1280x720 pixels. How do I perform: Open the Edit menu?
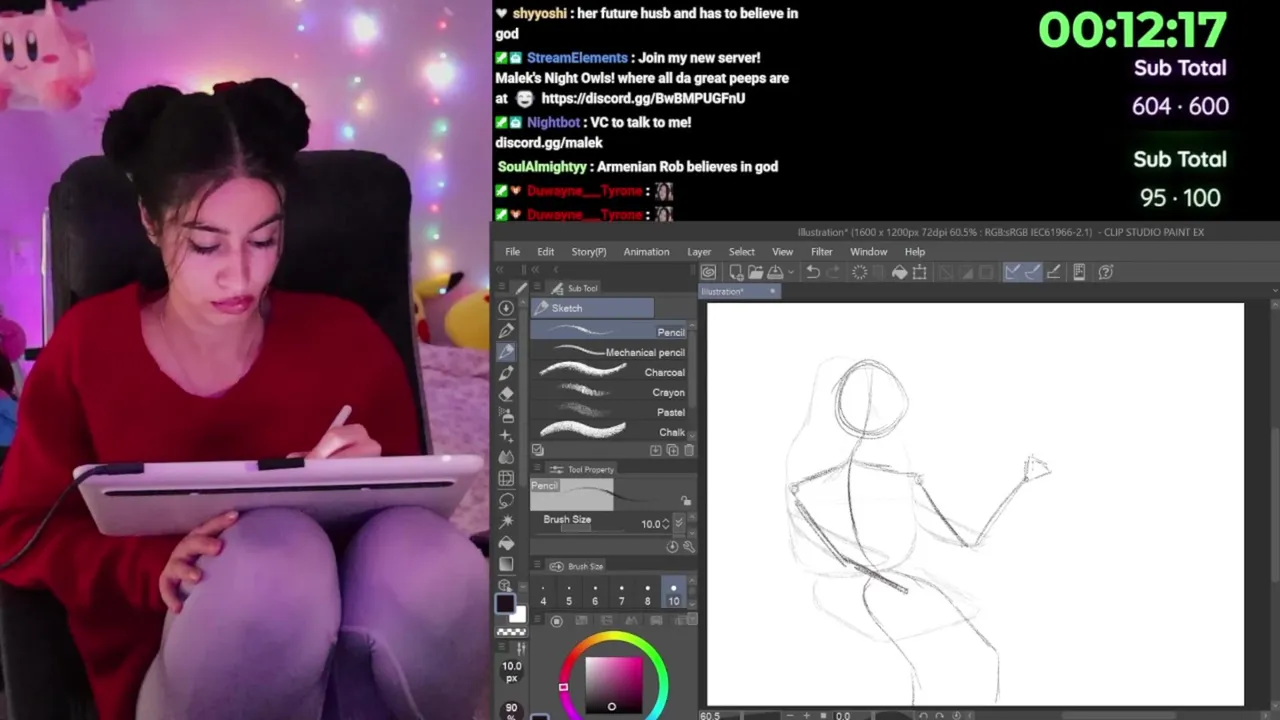point(545,252)
